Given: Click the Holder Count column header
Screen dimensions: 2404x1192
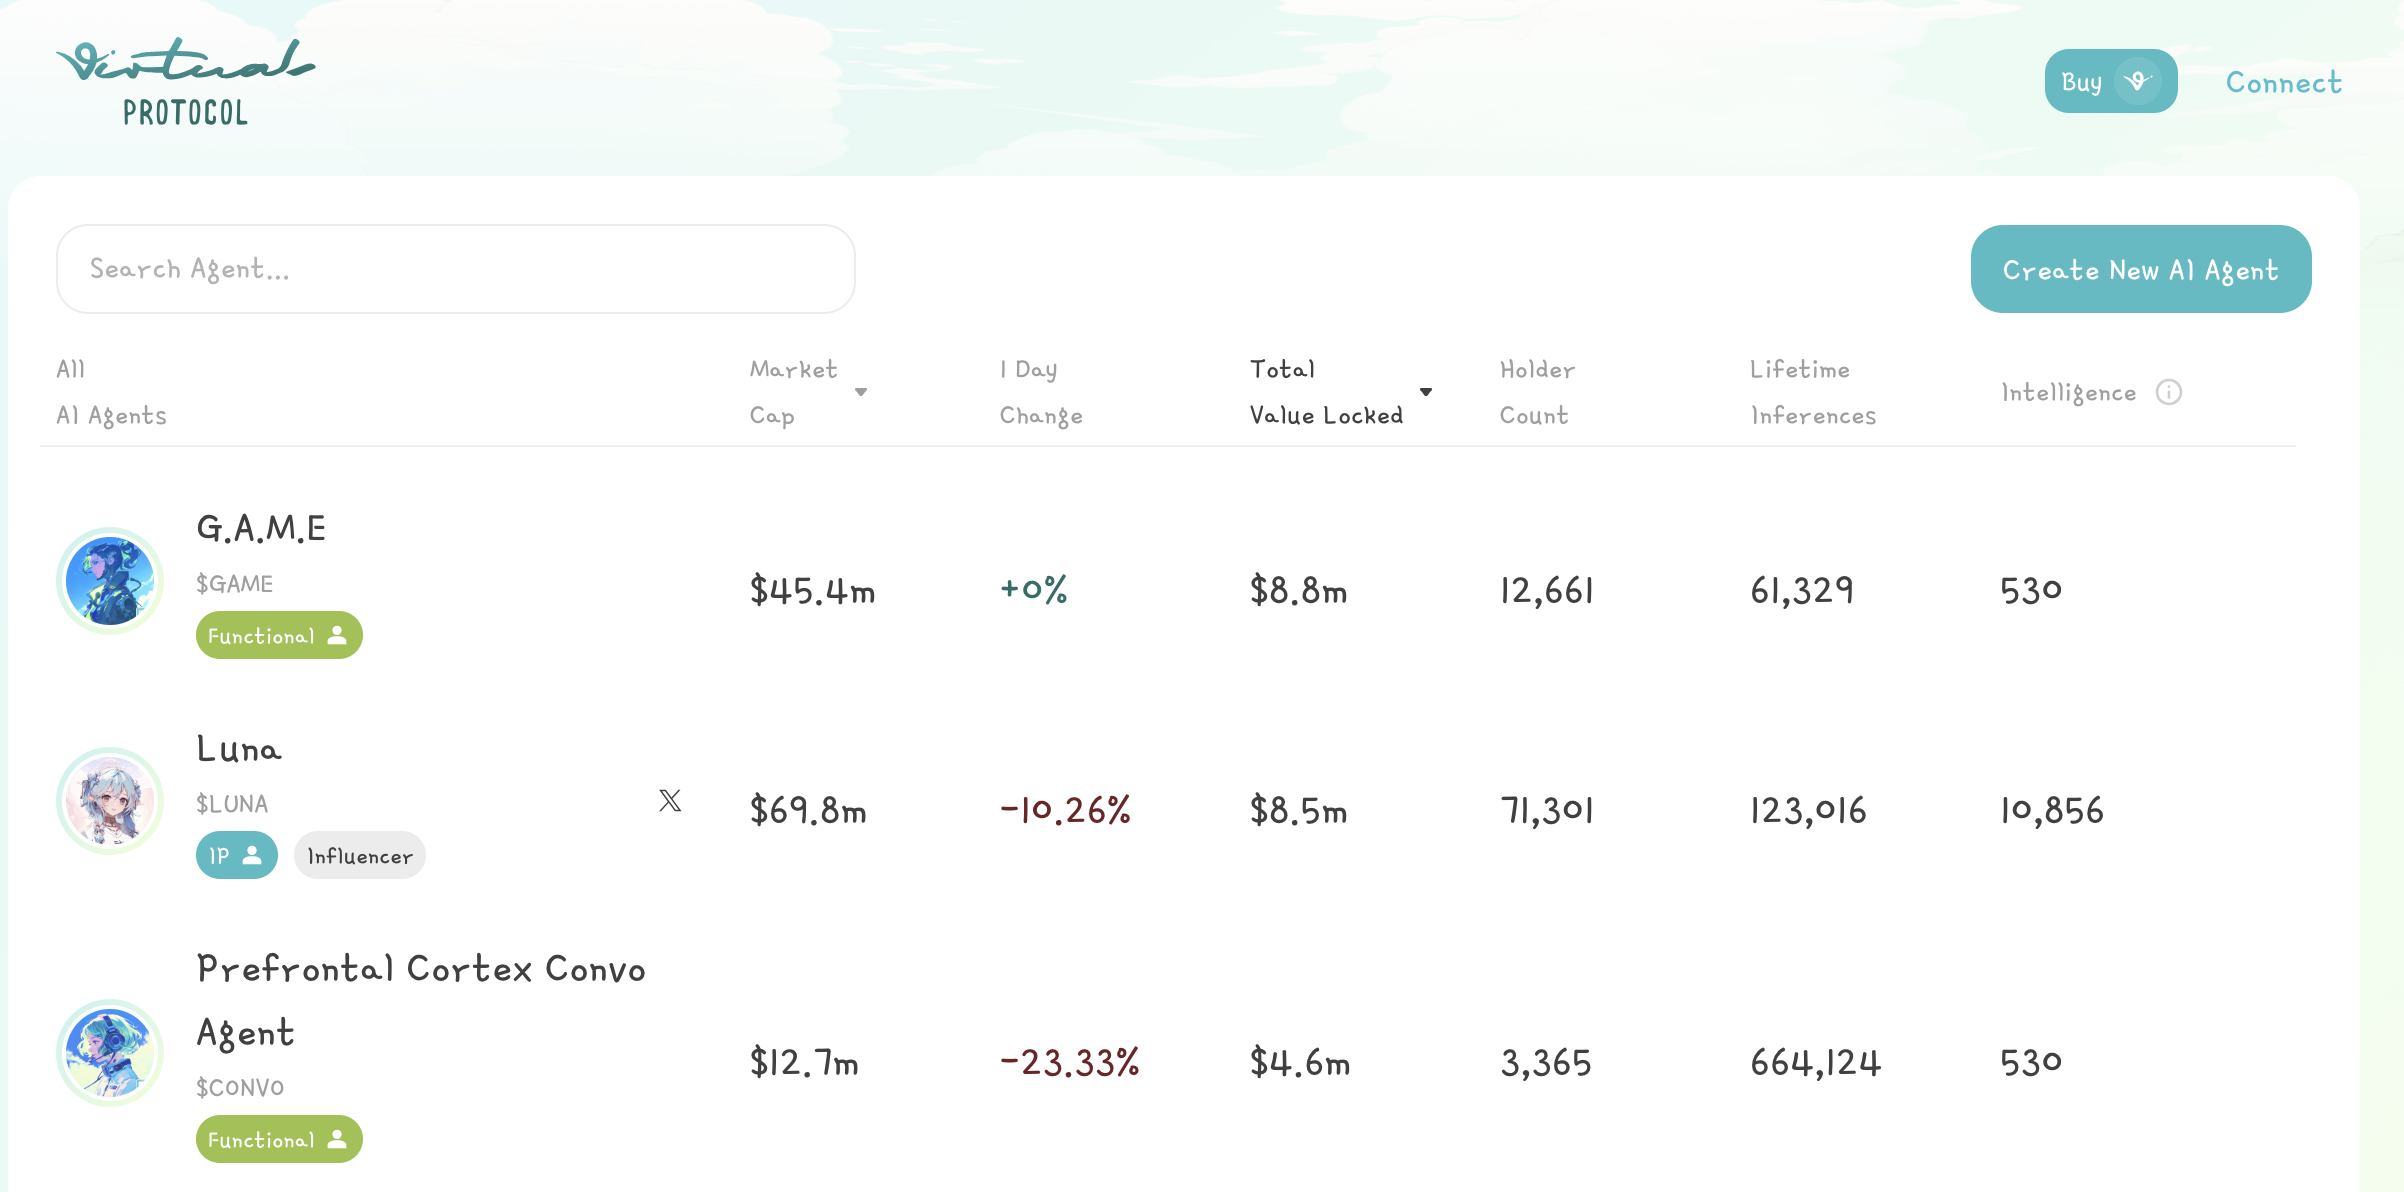Looking at the screenshot, I should point(1536,392).
